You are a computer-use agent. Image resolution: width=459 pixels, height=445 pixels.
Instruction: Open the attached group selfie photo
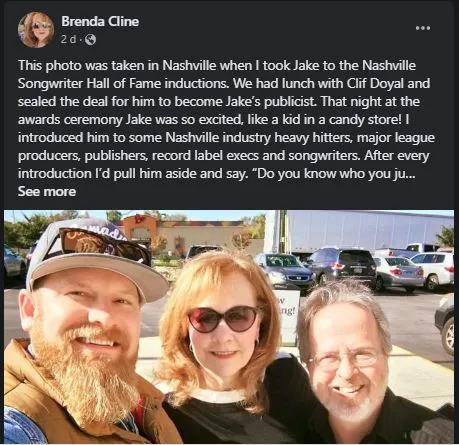[229, 327]
